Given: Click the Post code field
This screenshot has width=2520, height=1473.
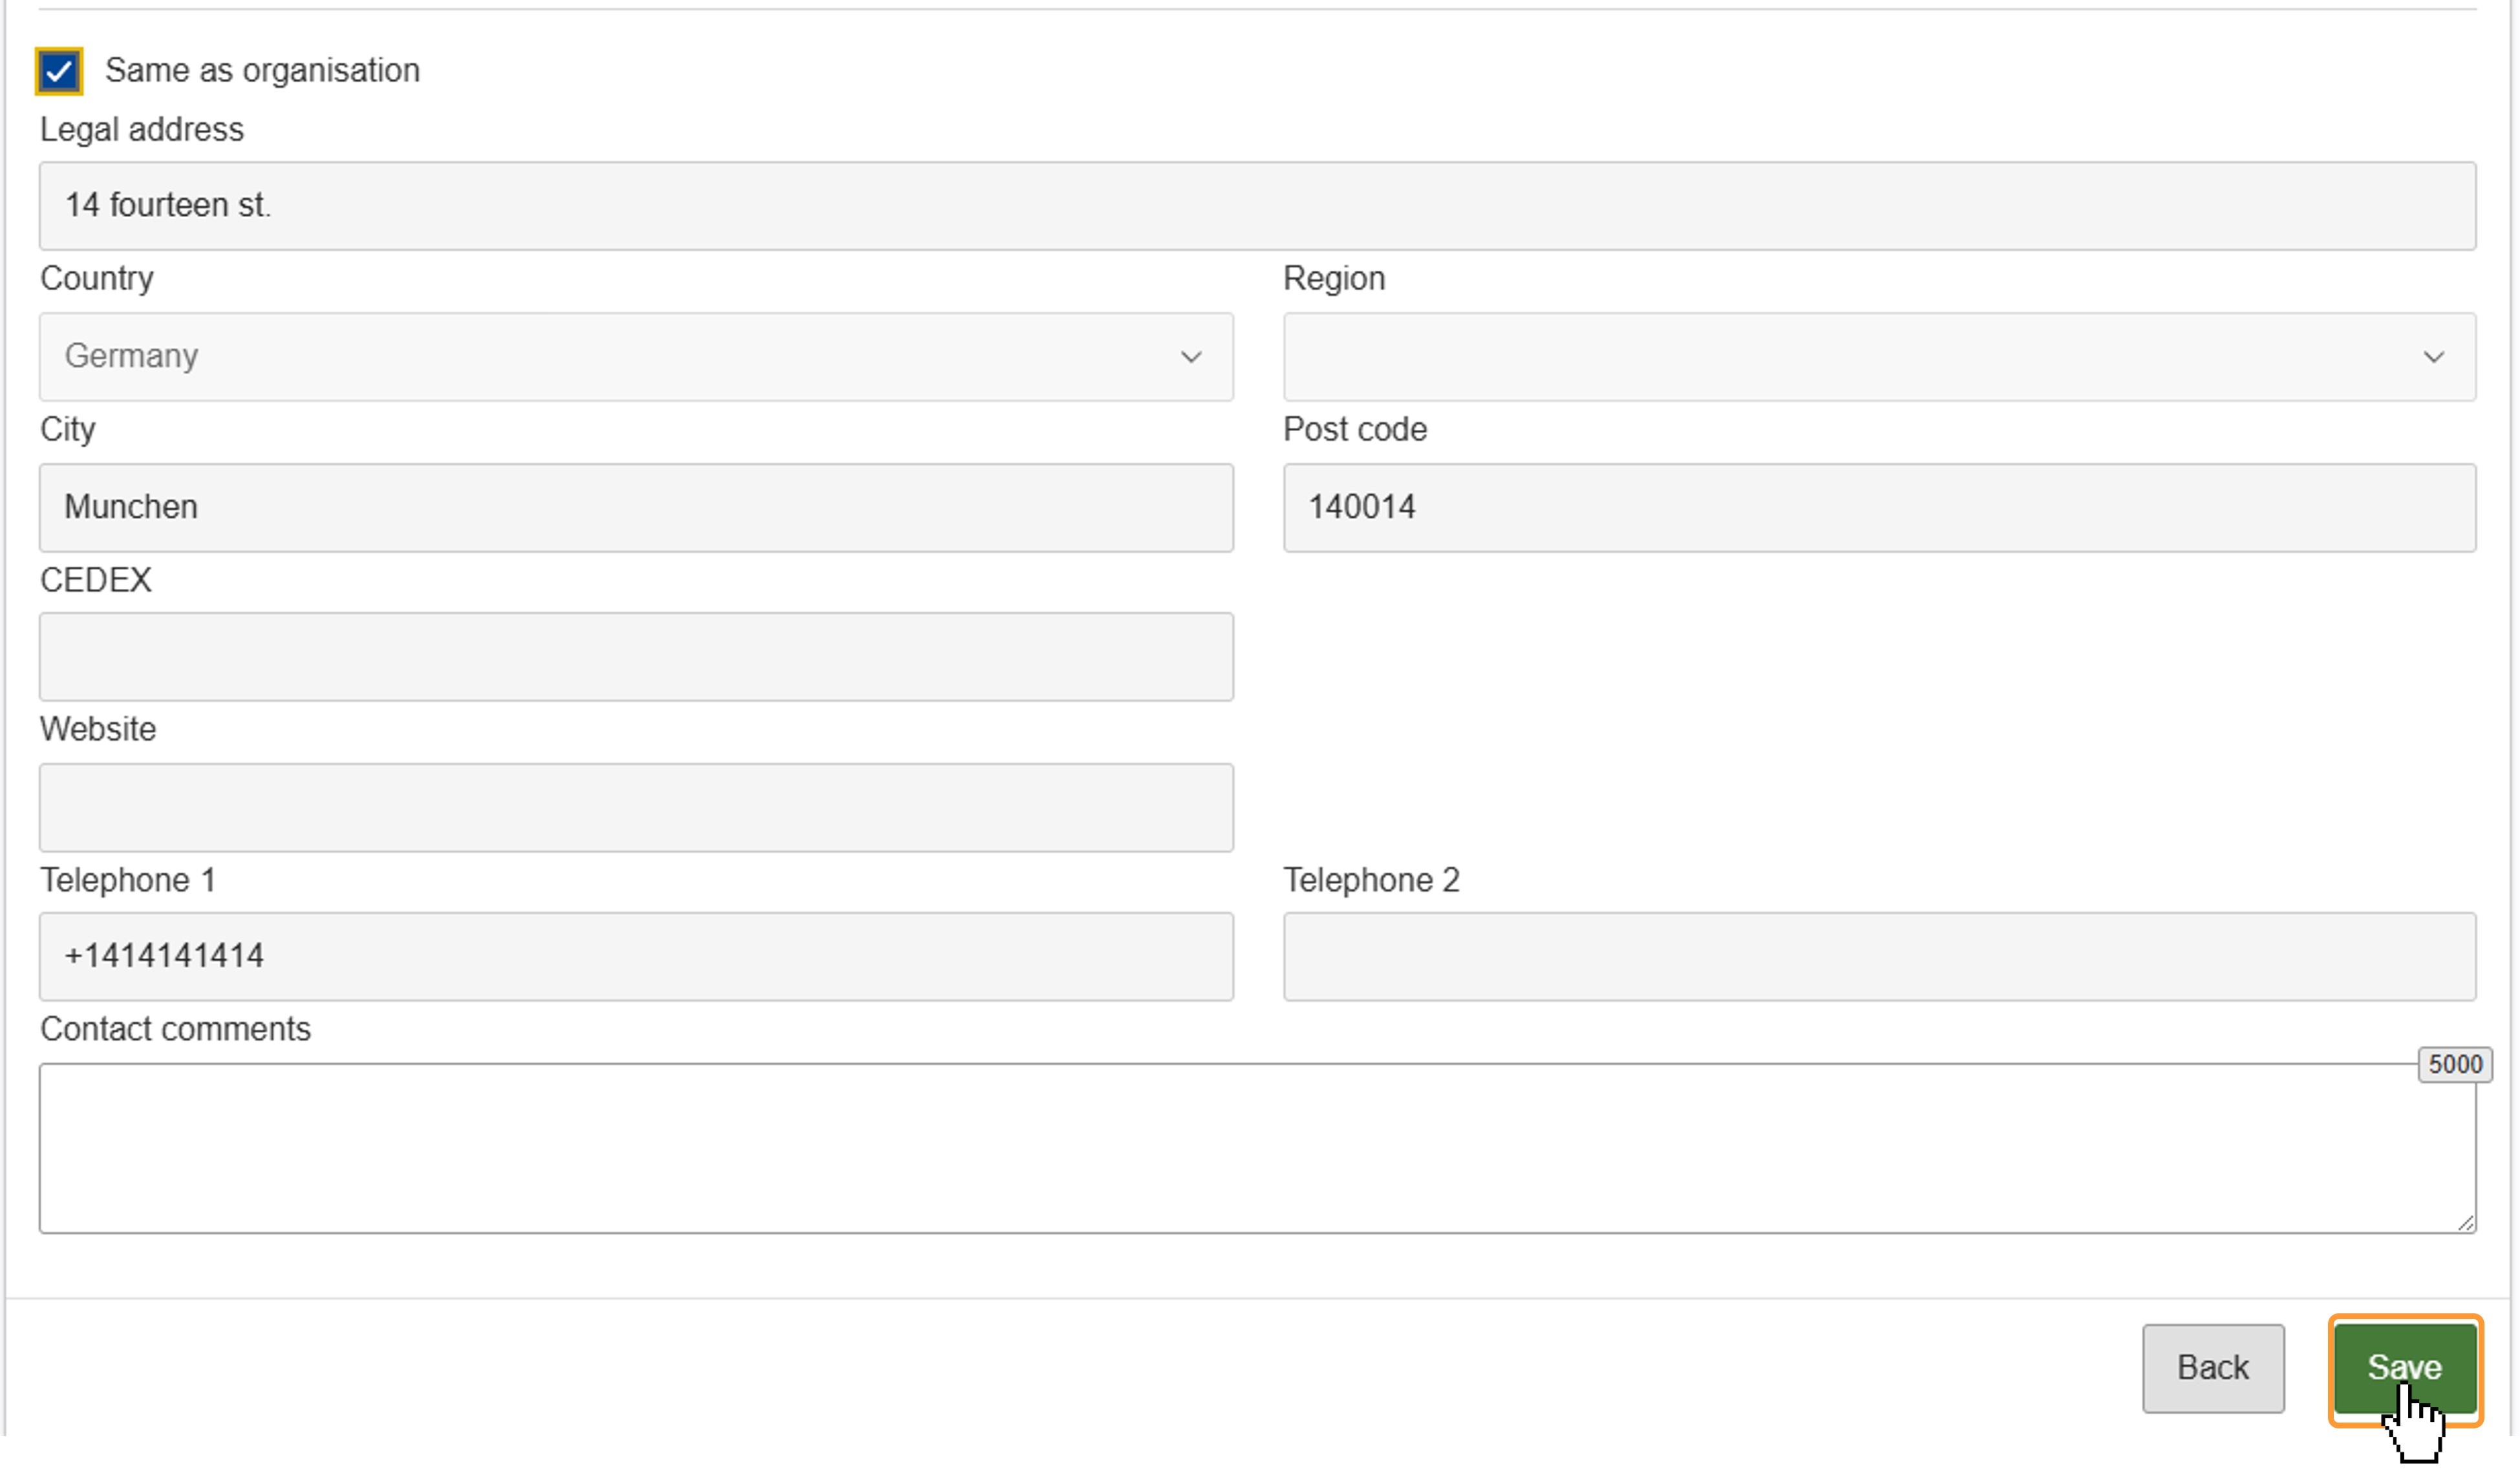Looking at the screenshot, I should pyautogui.click(x=1878, y=507).
